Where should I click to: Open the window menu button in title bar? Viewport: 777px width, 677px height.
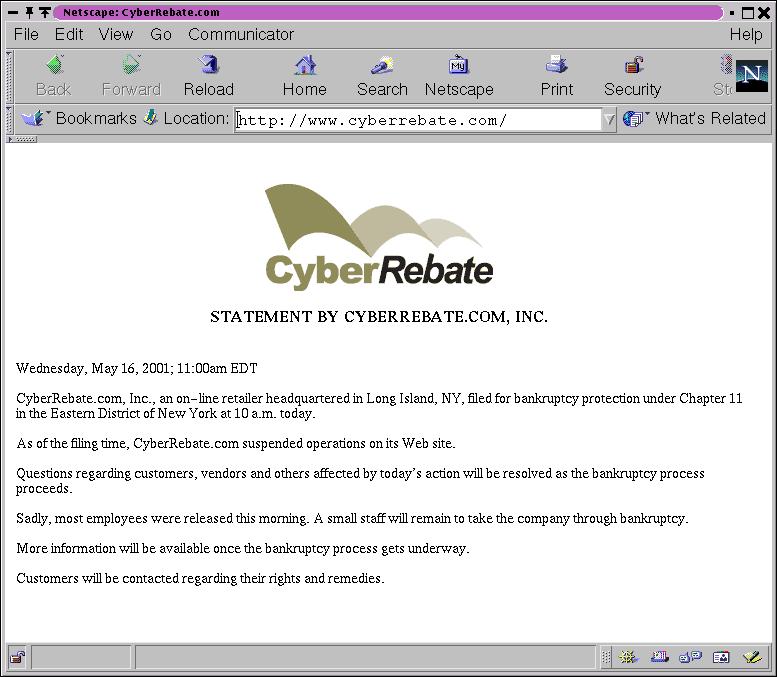tap(13, 12)
